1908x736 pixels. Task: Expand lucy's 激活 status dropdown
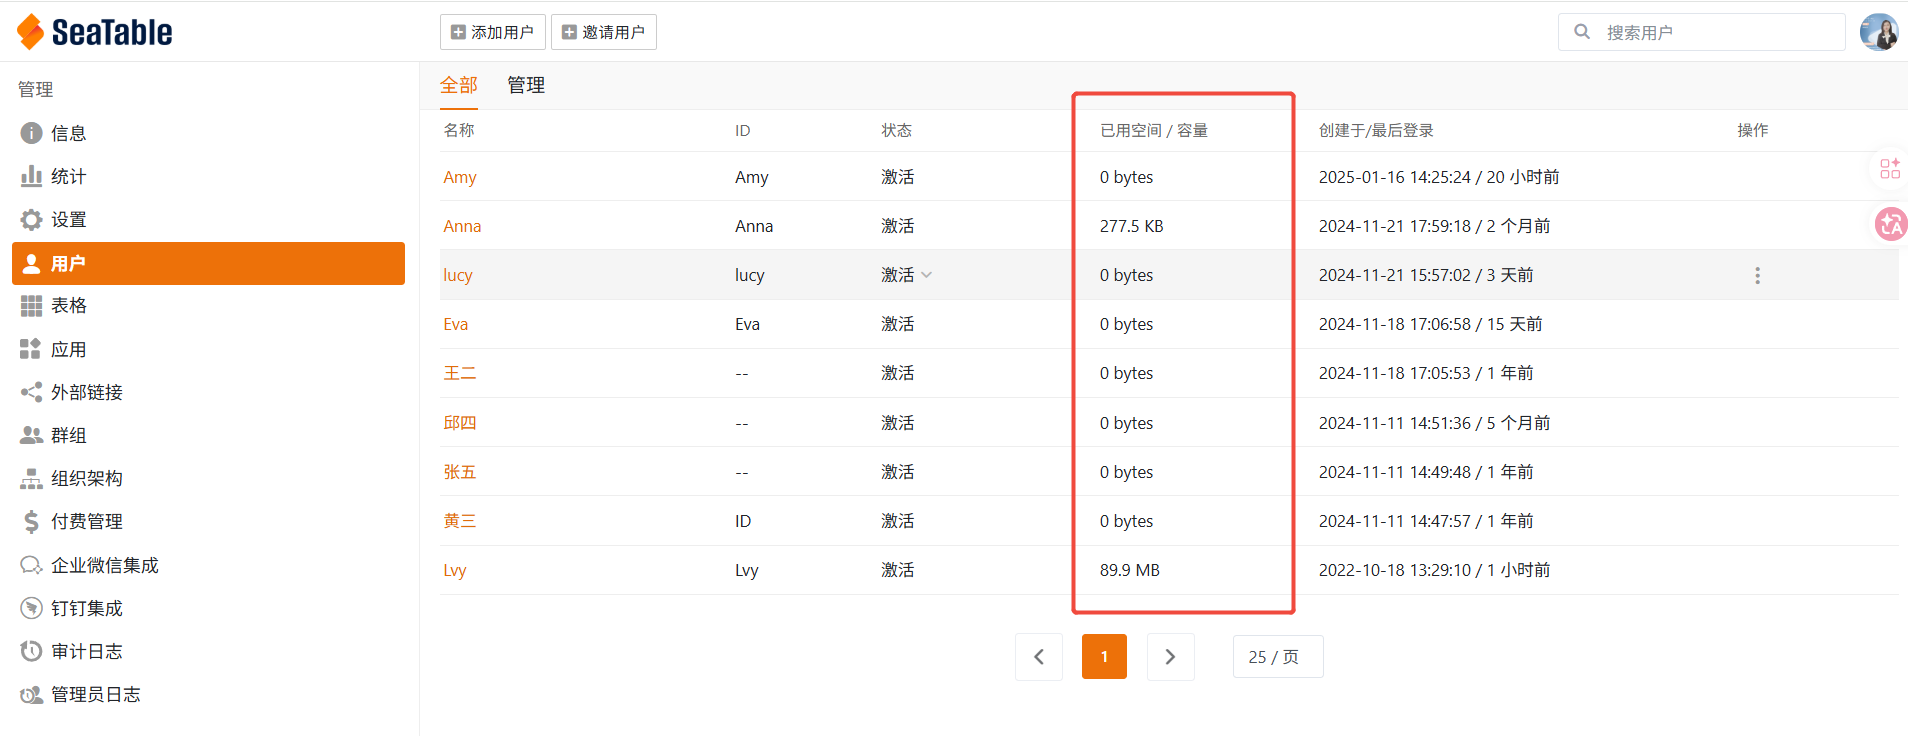tap(926, 275)
